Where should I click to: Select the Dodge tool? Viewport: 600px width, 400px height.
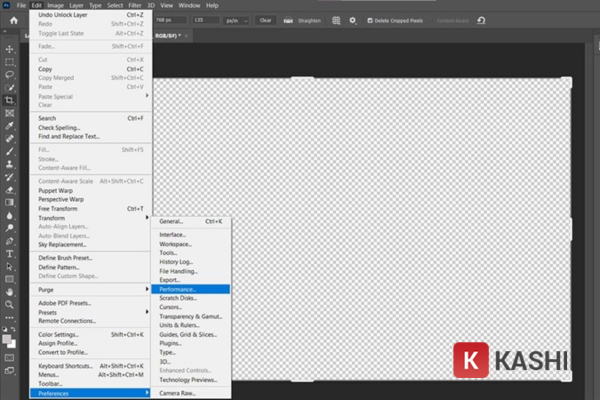(10, 228)
